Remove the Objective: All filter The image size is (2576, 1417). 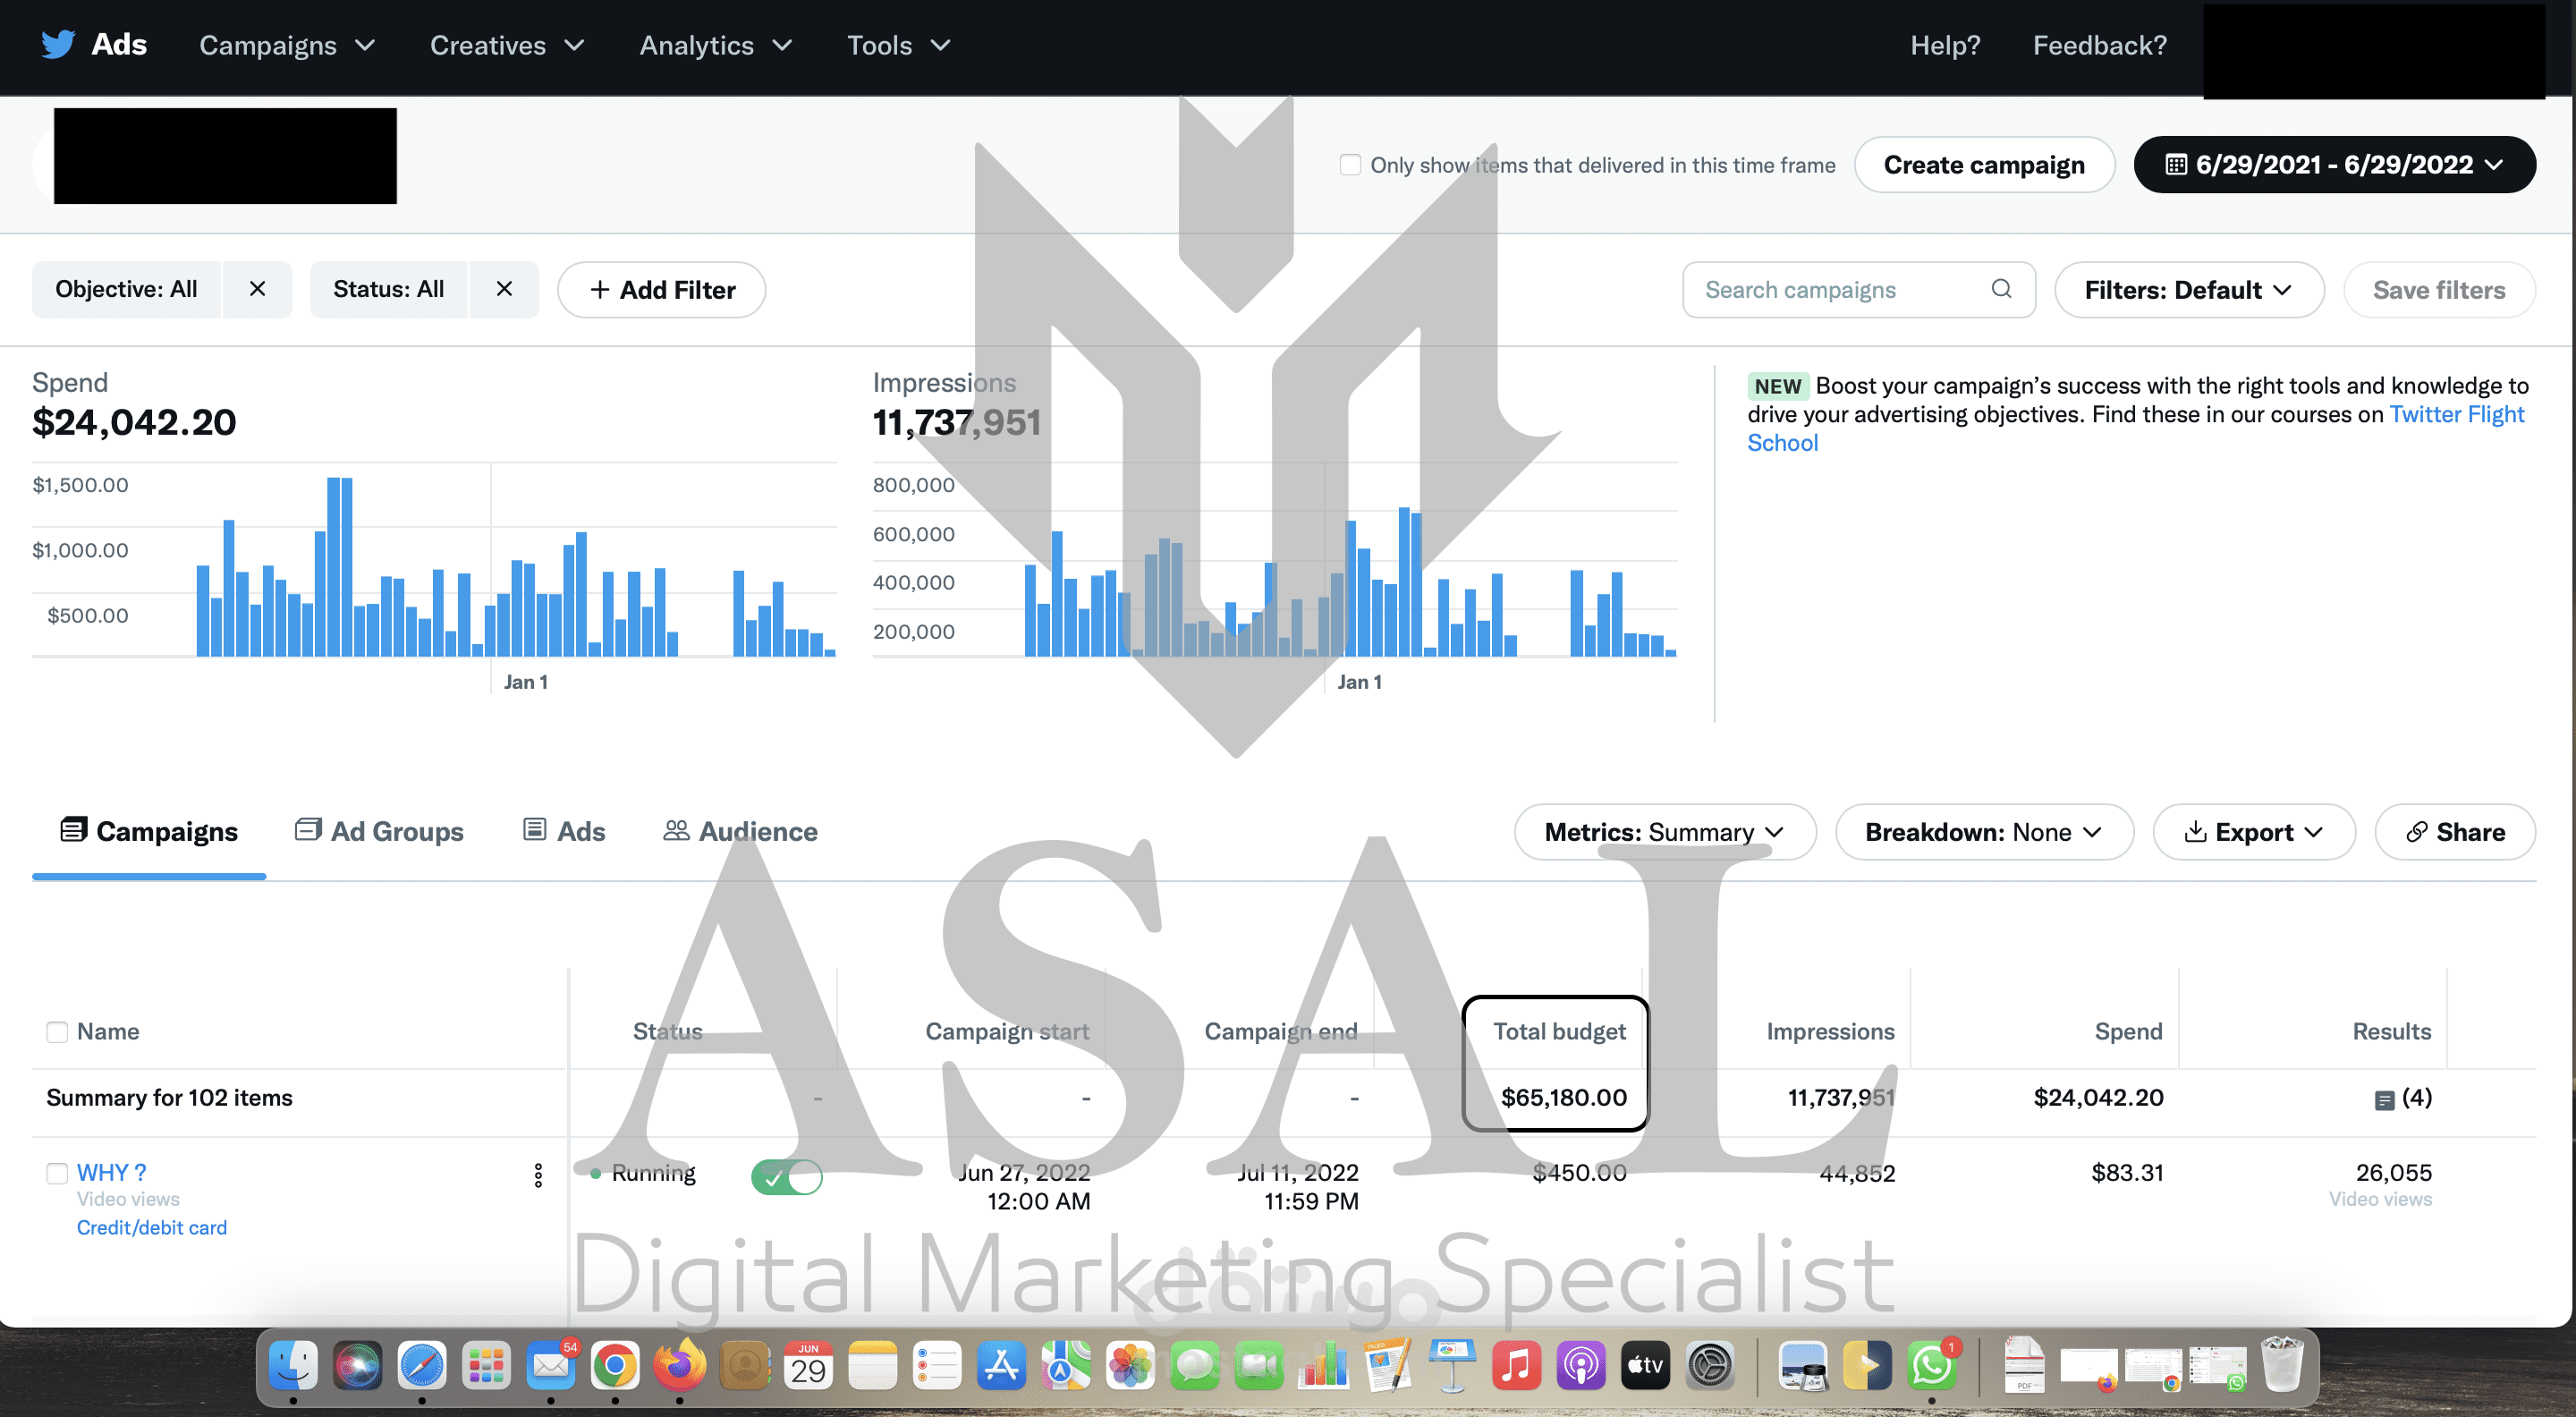pyautogui.click(x=257, y=289)
